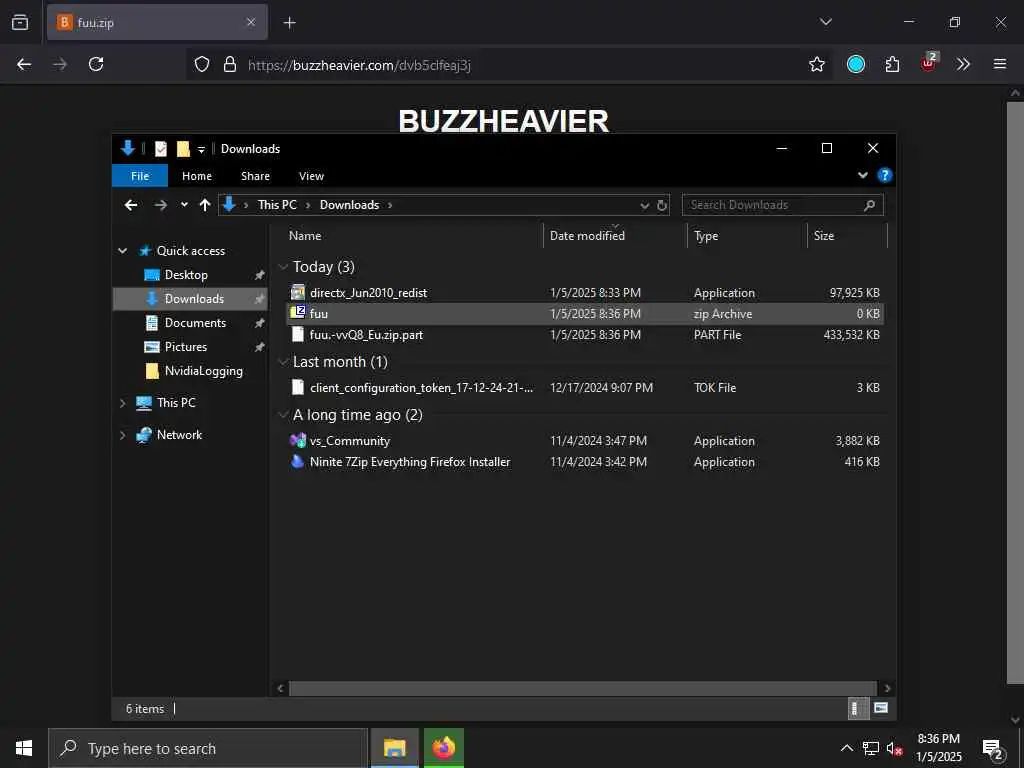This screenshot has height=768, width=1024.
Task: Open the Firefox hamburger menu
Action: point(1000,64)
